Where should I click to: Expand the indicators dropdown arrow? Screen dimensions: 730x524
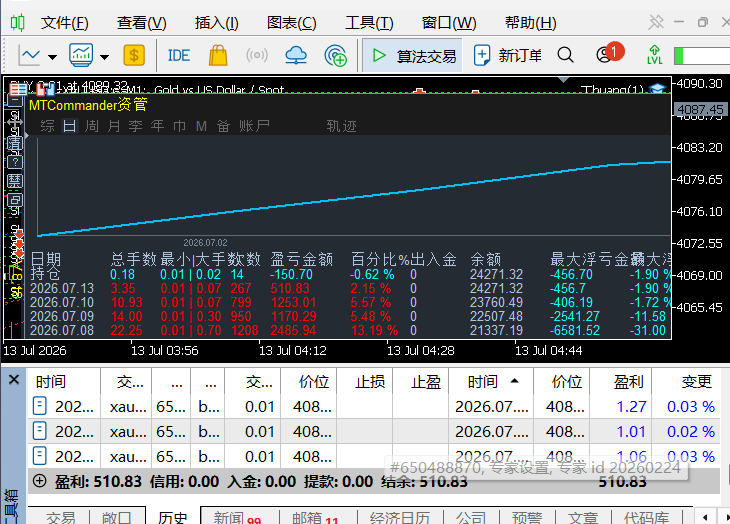[105, 57]
